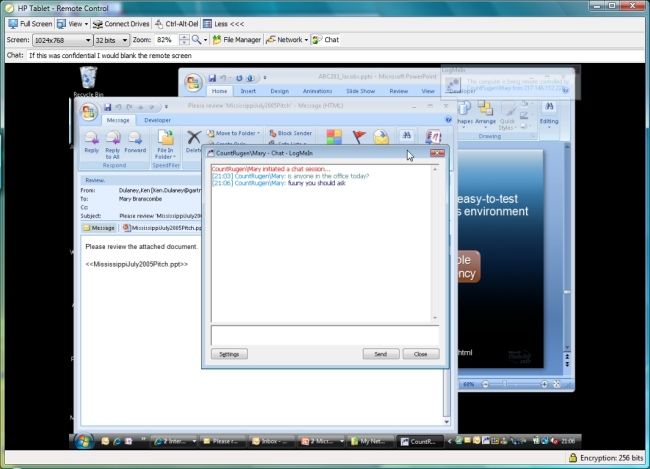
Task: Click the red Follow Up flag icon
Action: (x=359, y=137)
